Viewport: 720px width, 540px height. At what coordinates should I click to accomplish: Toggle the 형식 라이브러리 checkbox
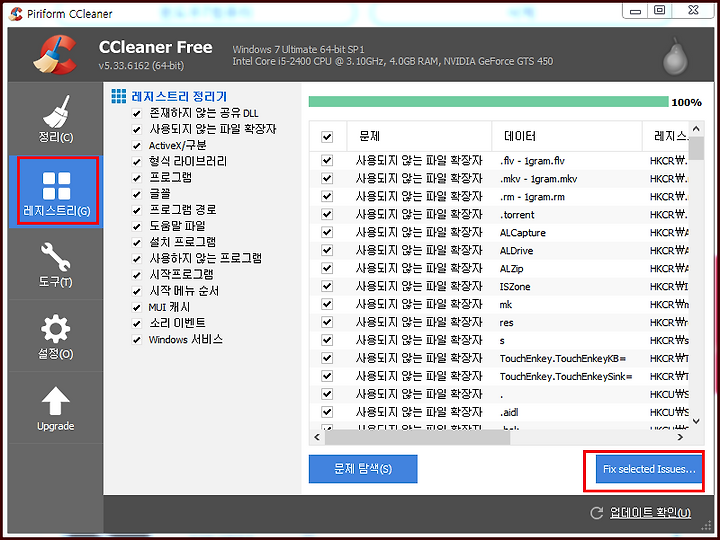(x=136, y=162)
